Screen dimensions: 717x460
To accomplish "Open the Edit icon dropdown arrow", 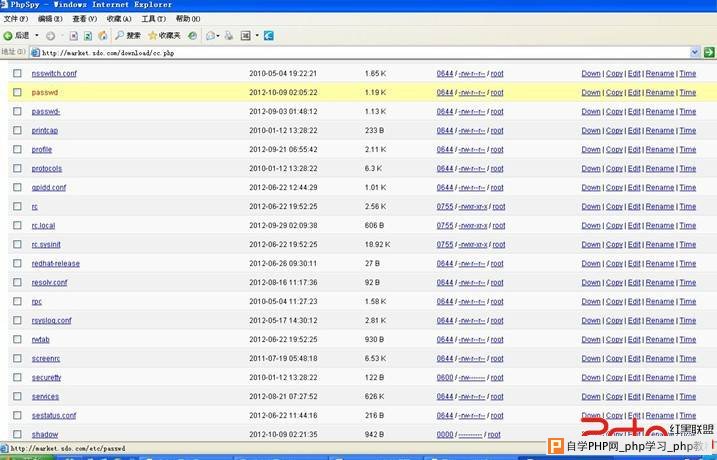I will pos(257,36).
